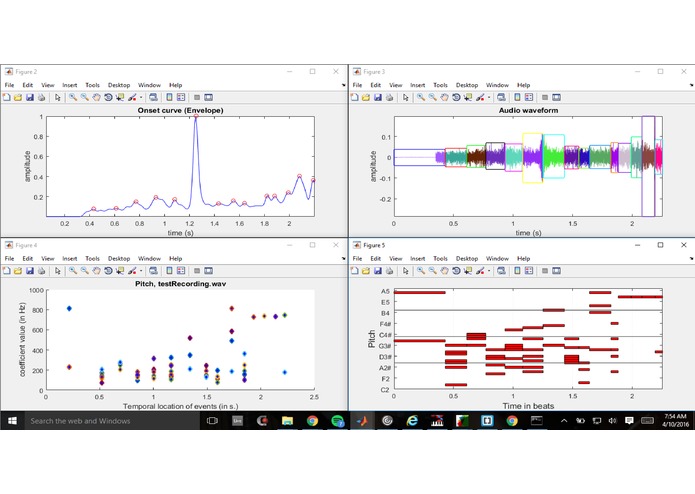Click Brush/Select Data icon in Figure 2
Screen dimensions: 695x494
(132, 97)
